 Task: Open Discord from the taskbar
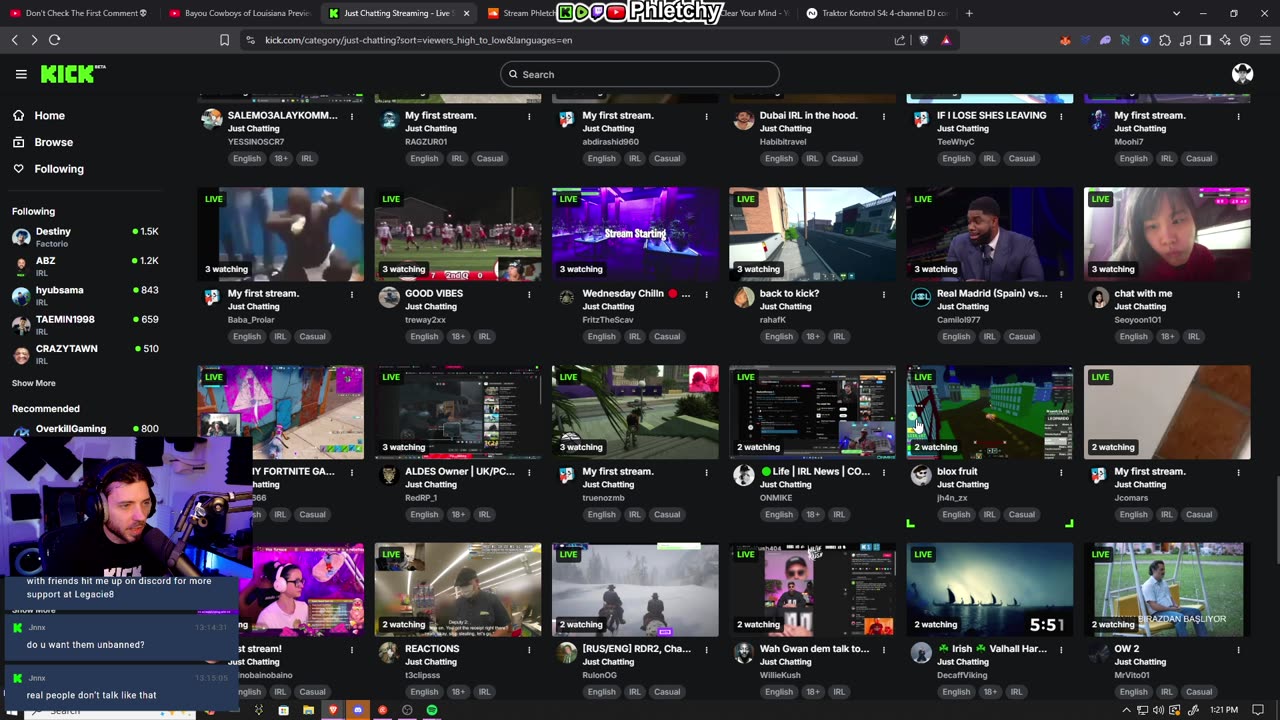coord(357,710)
